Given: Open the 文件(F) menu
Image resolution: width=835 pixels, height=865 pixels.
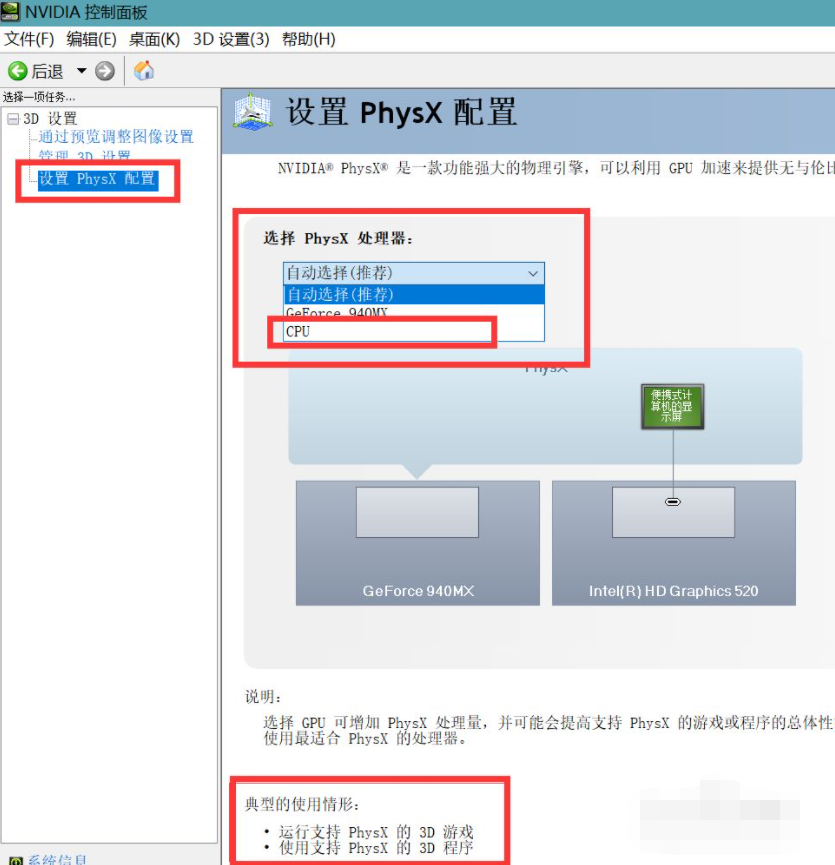Looking at the screenshot, I should 29,40.
